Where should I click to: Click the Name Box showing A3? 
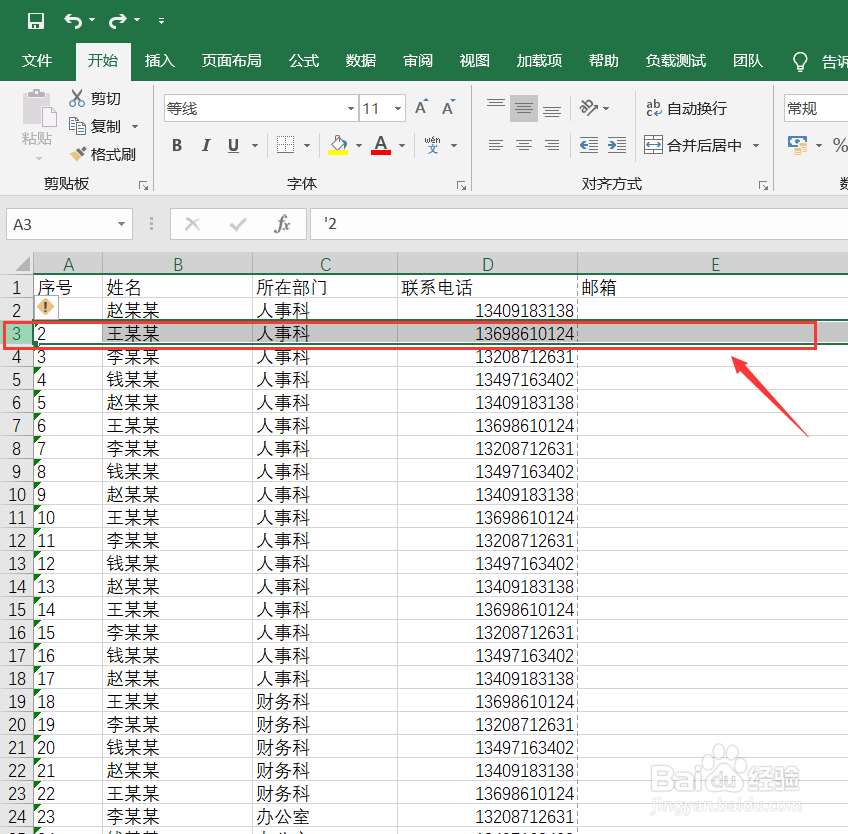69,224
